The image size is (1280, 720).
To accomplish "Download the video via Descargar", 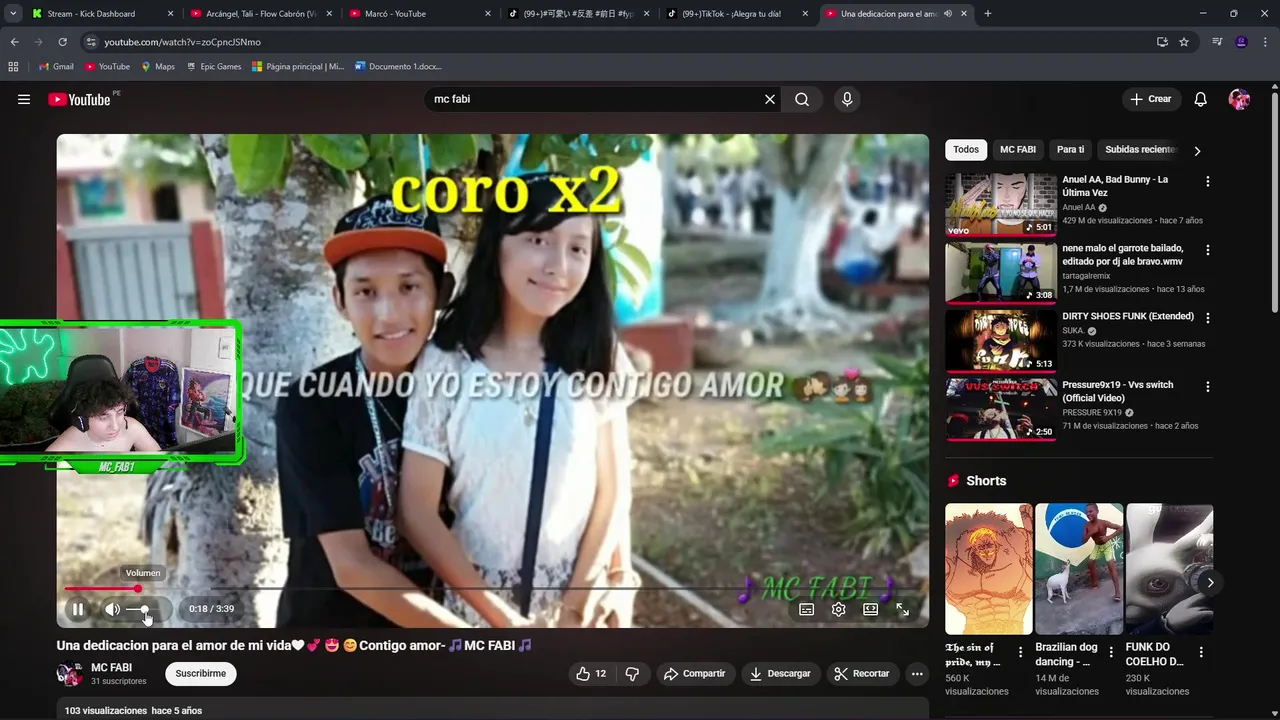I will pos(780,674).
